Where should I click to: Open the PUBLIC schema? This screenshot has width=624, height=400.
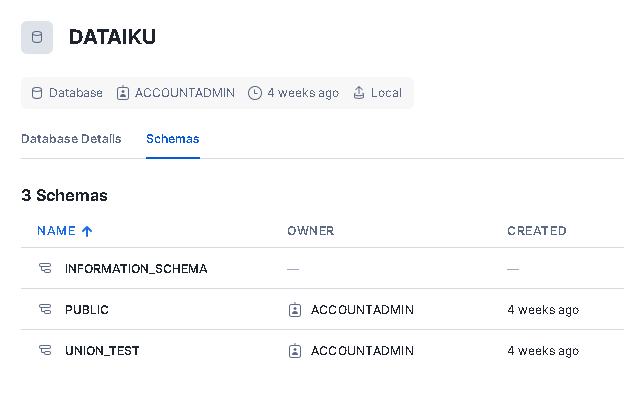[x=87, y=310]
